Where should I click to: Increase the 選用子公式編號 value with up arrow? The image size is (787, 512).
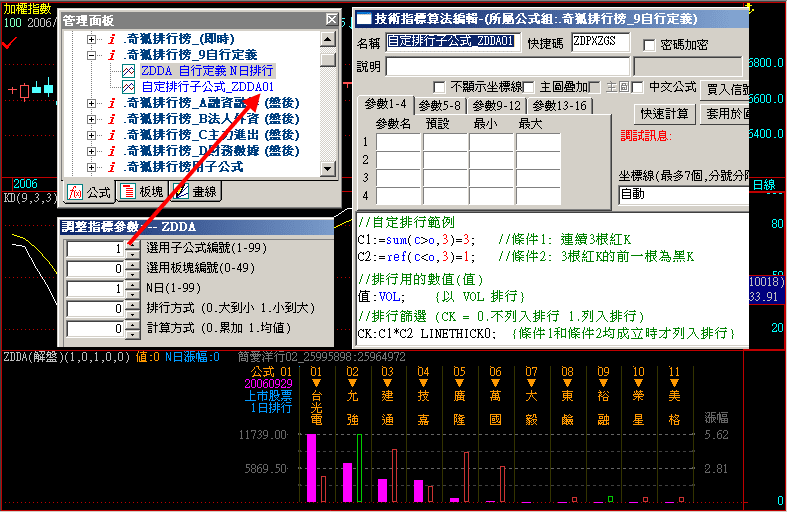tap(132, 244)
